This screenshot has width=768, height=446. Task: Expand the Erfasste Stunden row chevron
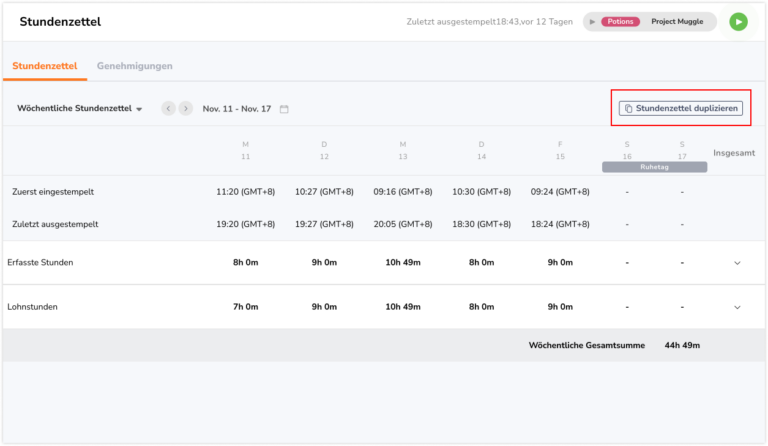click(737, 263)
